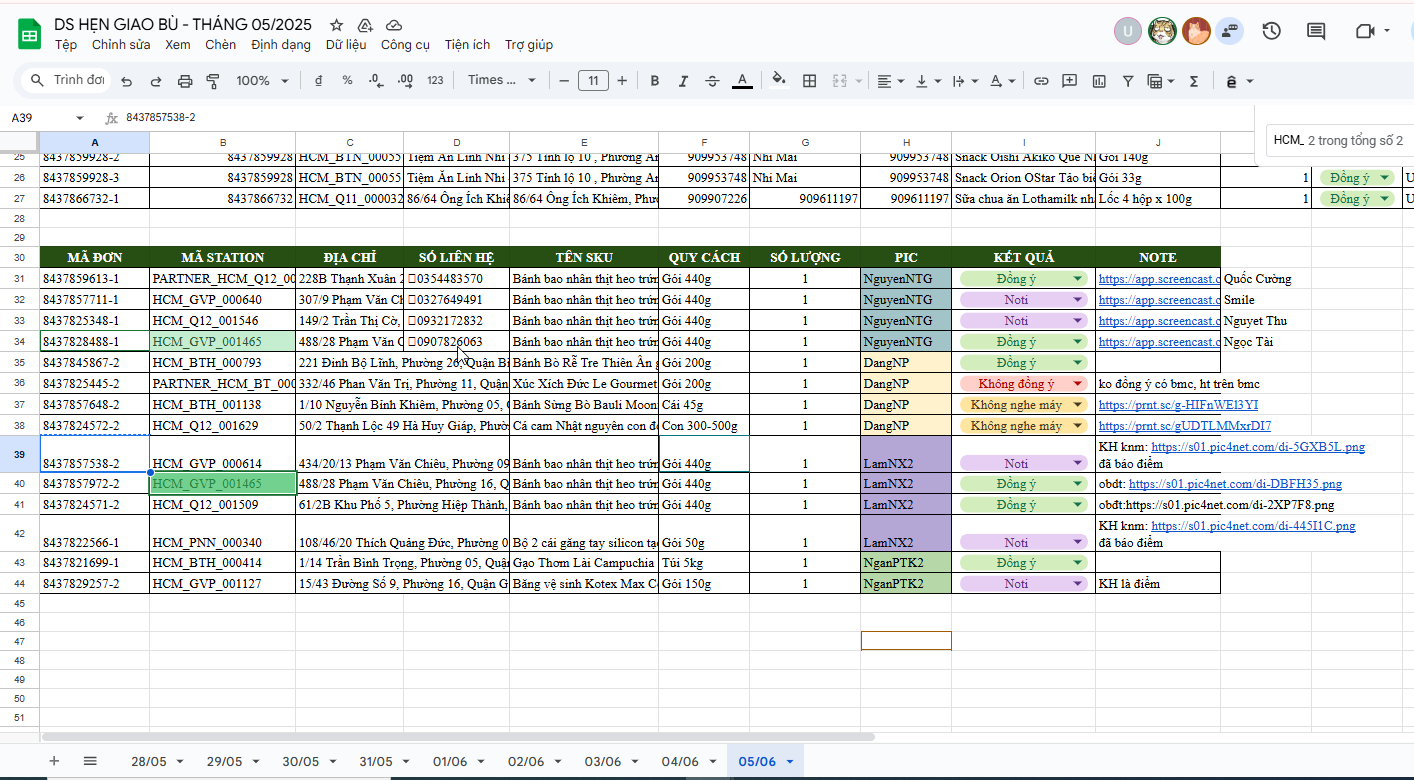
Task: Open the Định dạng menu
Action: [281, 45]
